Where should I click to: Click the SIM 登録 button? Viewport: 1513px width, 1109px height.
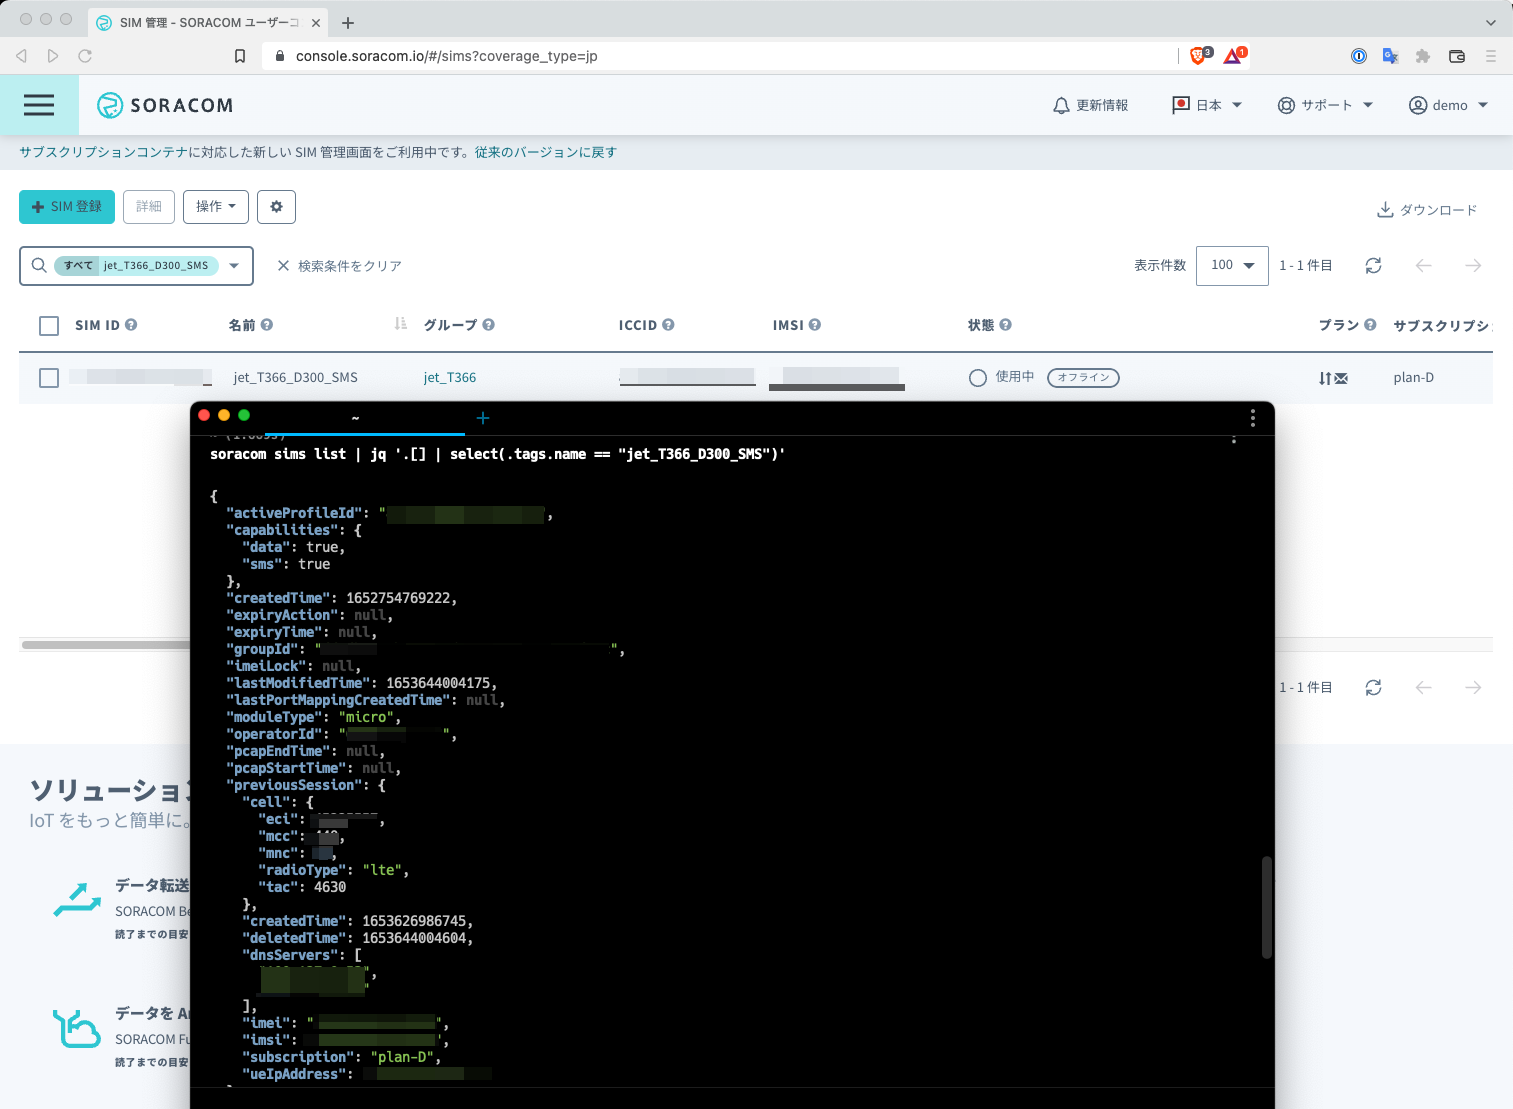(66, 207)
